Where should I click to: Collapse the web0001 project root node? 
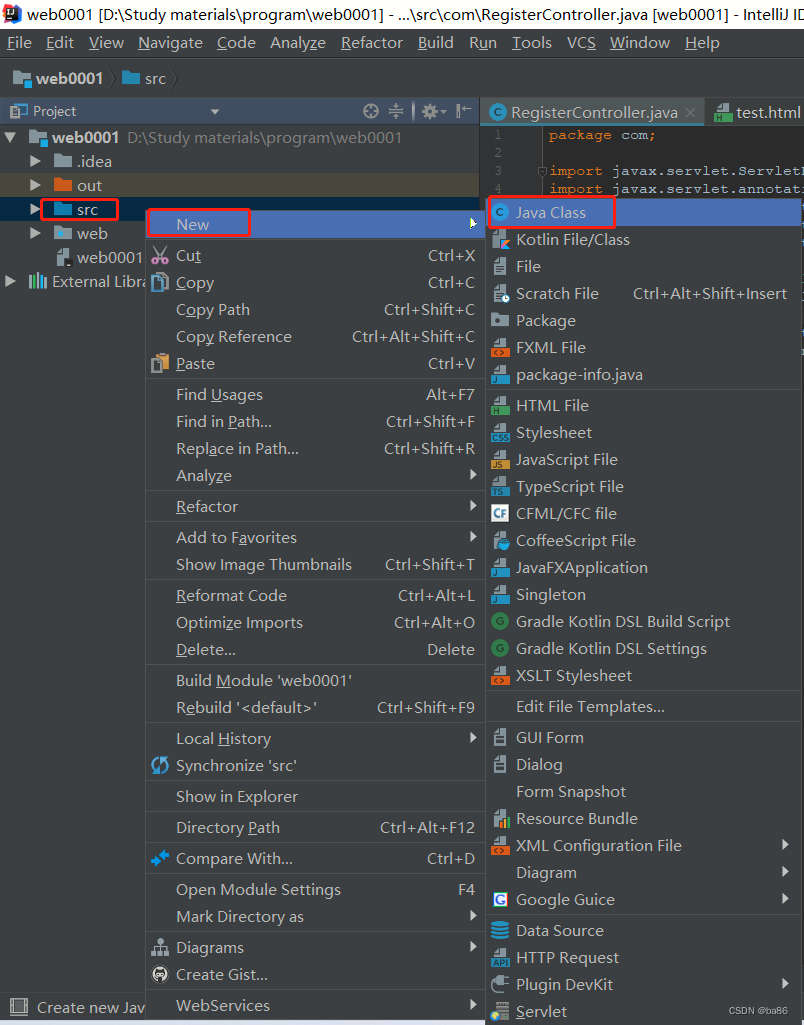point(10,138)
